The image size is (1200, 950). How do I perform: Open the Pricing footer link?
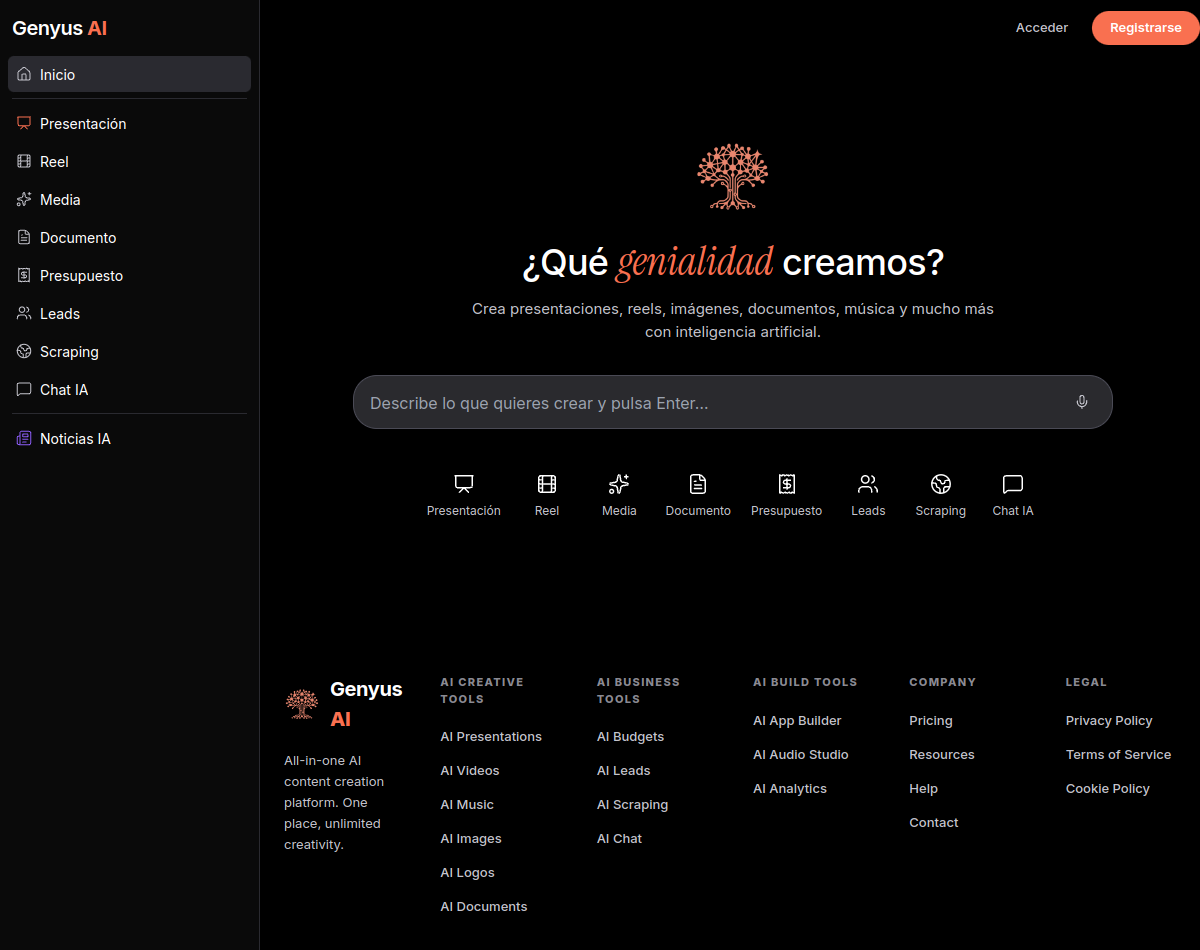pos(931,721)
